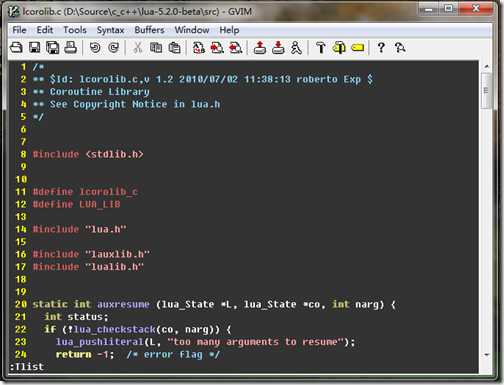
Task: Open Find and Replace toolbar icon
Action: pyautogui.click(x=199, y=48)
